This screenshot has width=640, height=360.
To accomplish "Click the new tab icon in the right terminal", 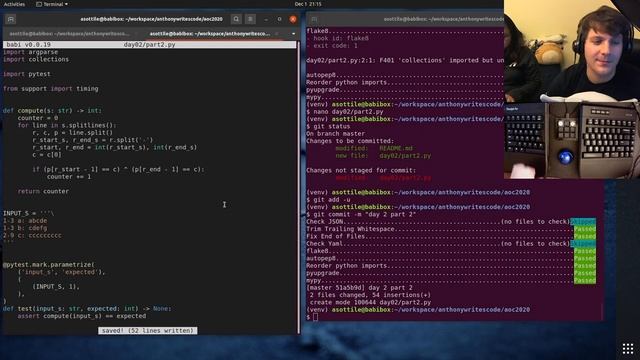I will (x=314, y=19).
